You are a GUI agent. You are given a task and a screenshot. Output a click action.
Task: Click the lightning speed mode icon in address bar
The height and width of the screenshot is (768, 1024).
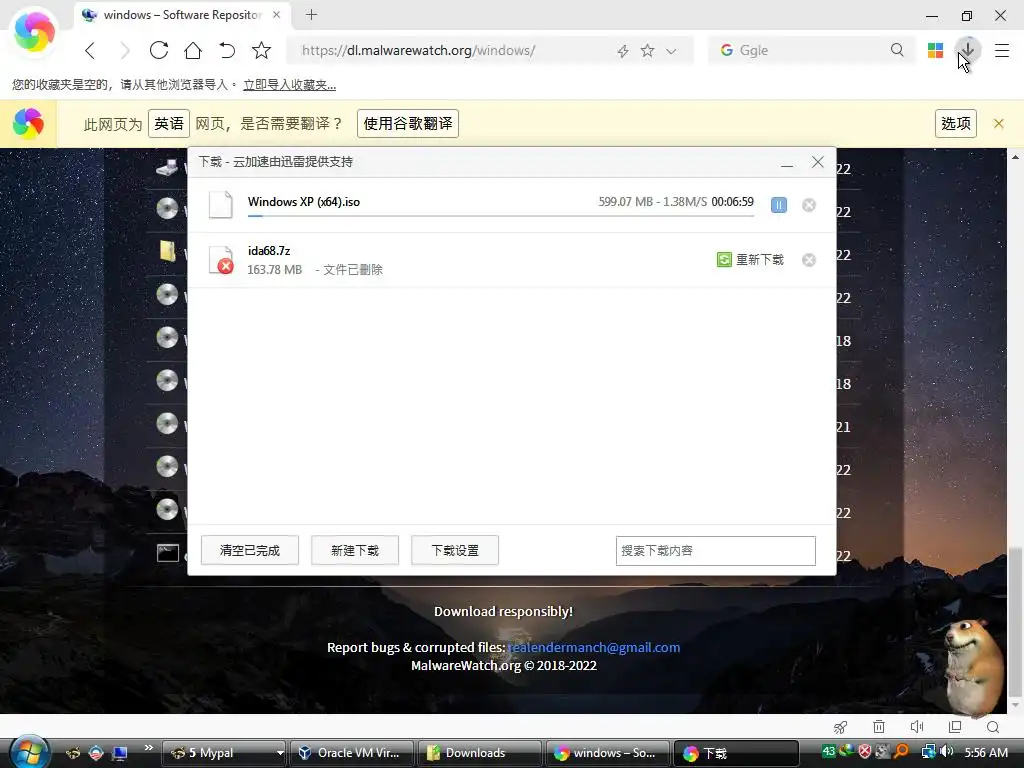(622, 51)
